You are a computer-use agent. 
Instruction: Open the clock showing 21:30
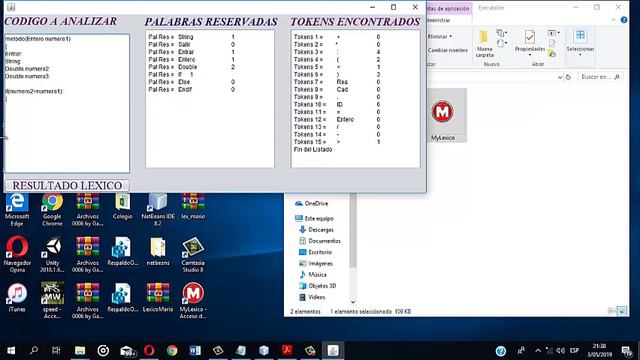pos(599,351)
